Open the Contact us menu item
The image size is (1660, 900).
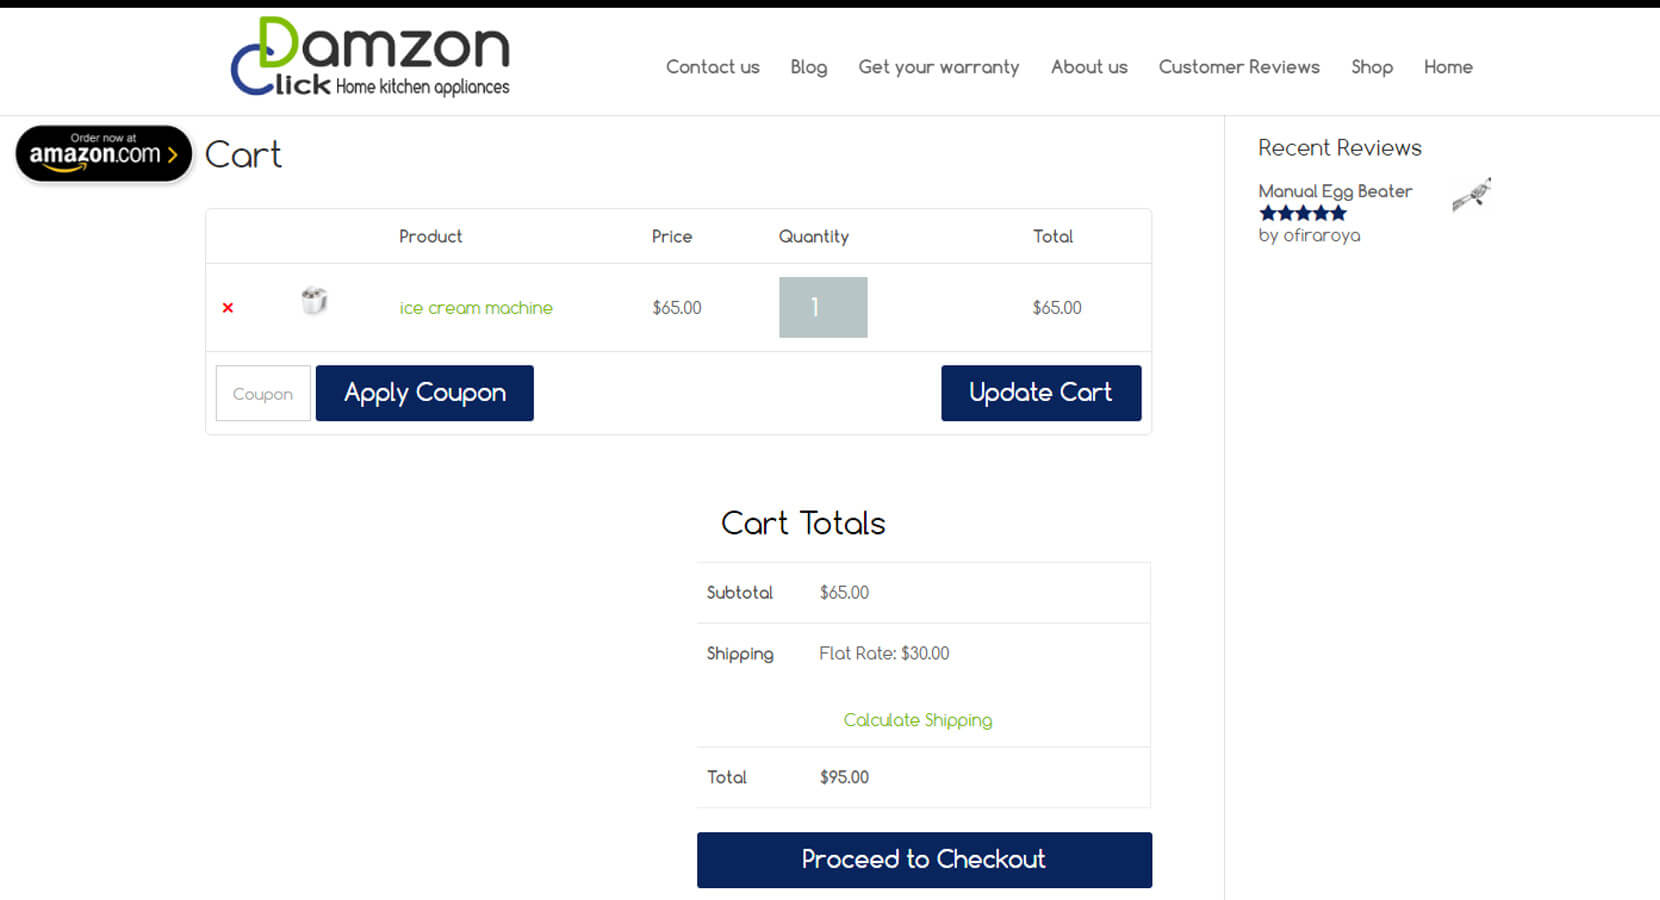point(713,67)
